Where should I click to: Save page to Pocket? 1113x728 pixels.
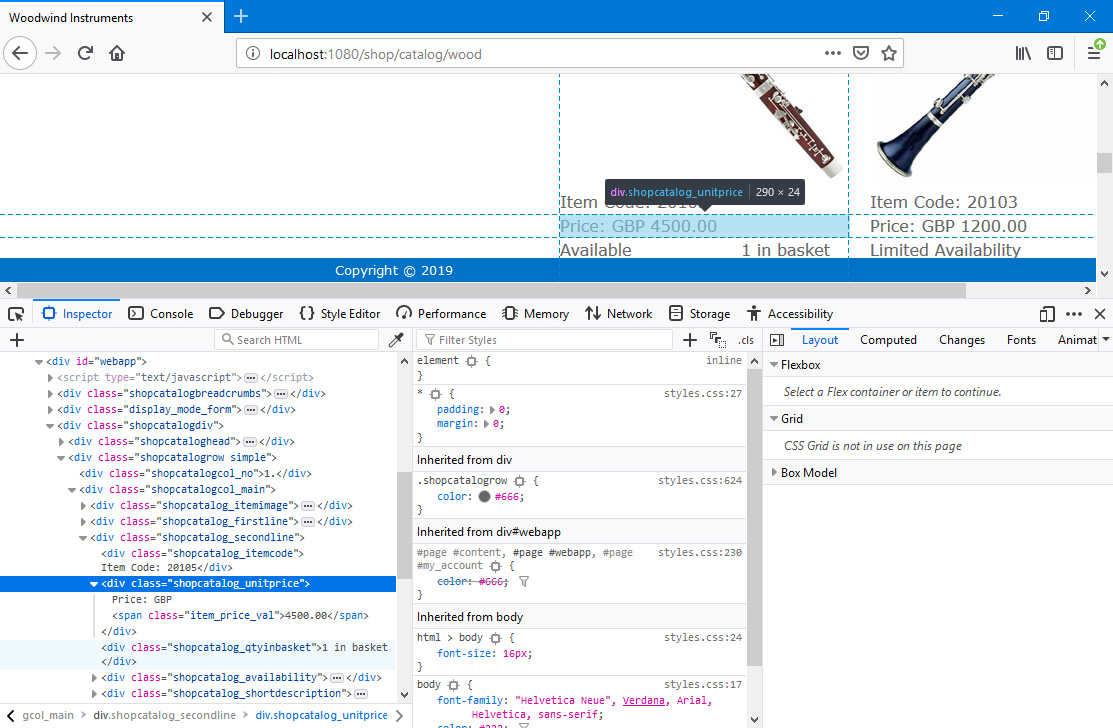coord(861,53)
